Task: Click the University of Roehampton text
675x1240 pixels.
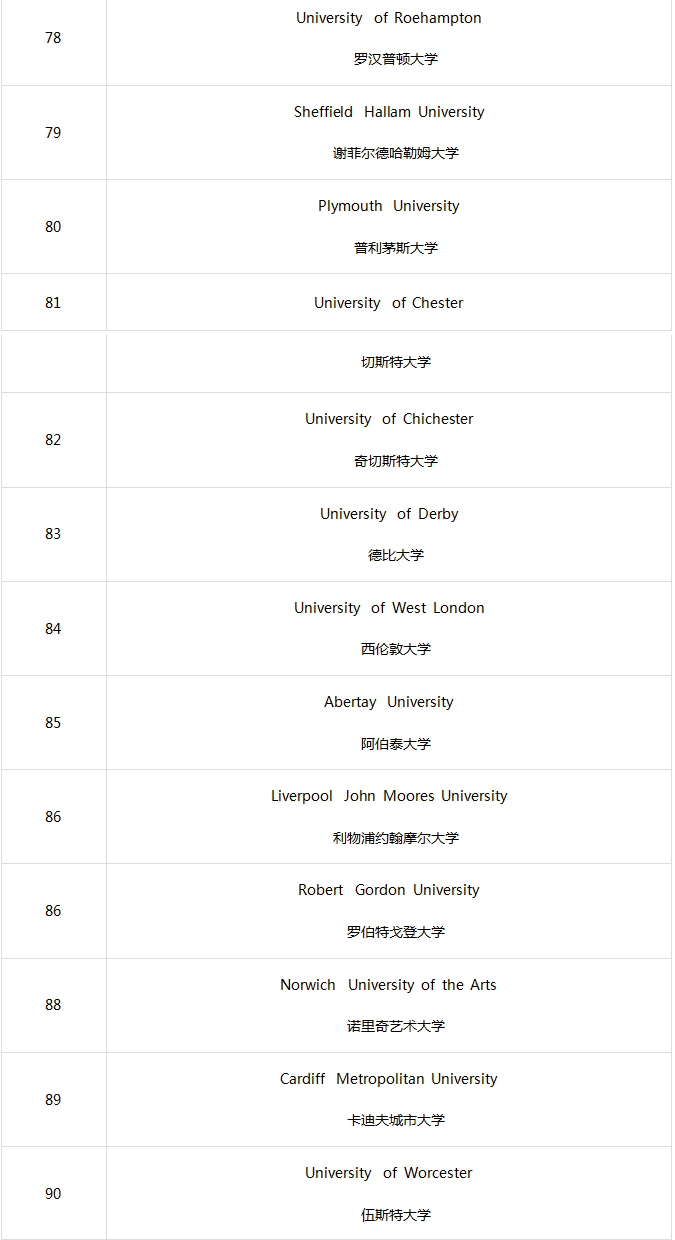Action: (x=388, y=18)
